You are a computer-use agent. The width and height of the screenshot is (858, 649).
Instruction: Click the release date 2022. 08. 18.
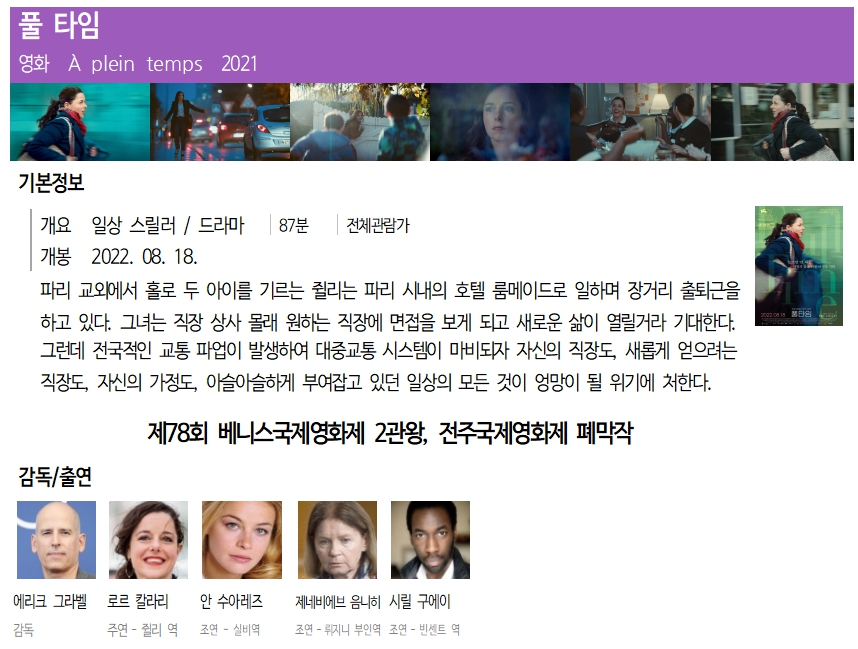coord(144,256)
